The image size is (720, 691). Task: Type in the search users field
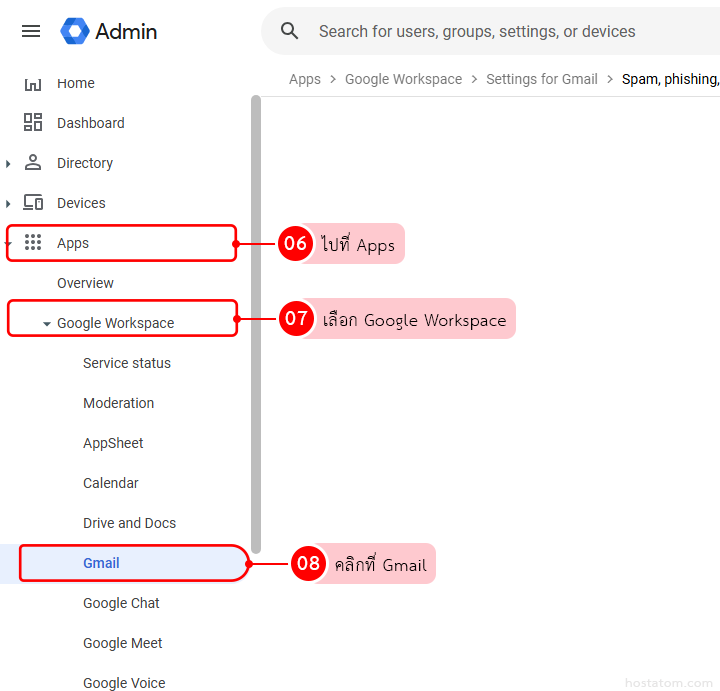pyautogui.click(x=500, y=31)
